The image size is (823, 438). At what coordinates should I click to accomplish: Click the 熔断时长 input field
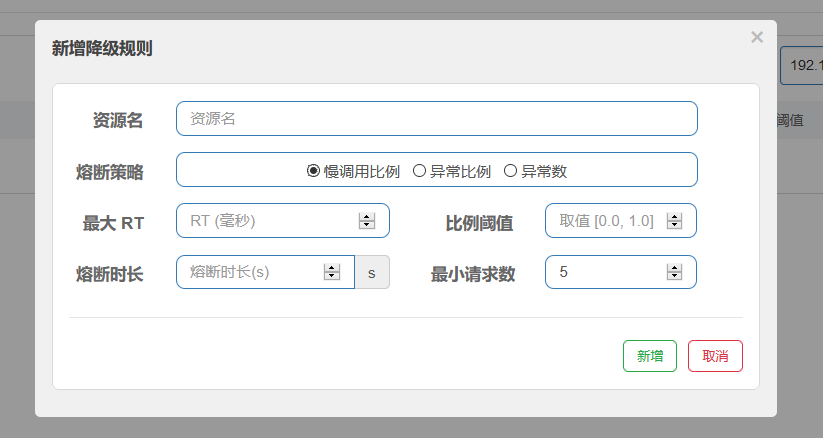click(x=250, y=272)
